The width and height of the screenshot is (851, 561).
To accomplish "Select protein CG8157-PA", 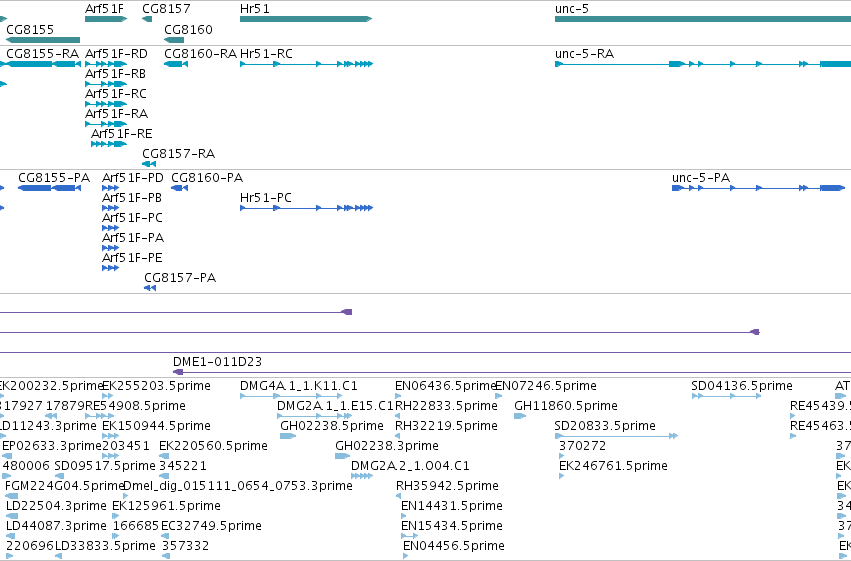I will click(150, 288).
